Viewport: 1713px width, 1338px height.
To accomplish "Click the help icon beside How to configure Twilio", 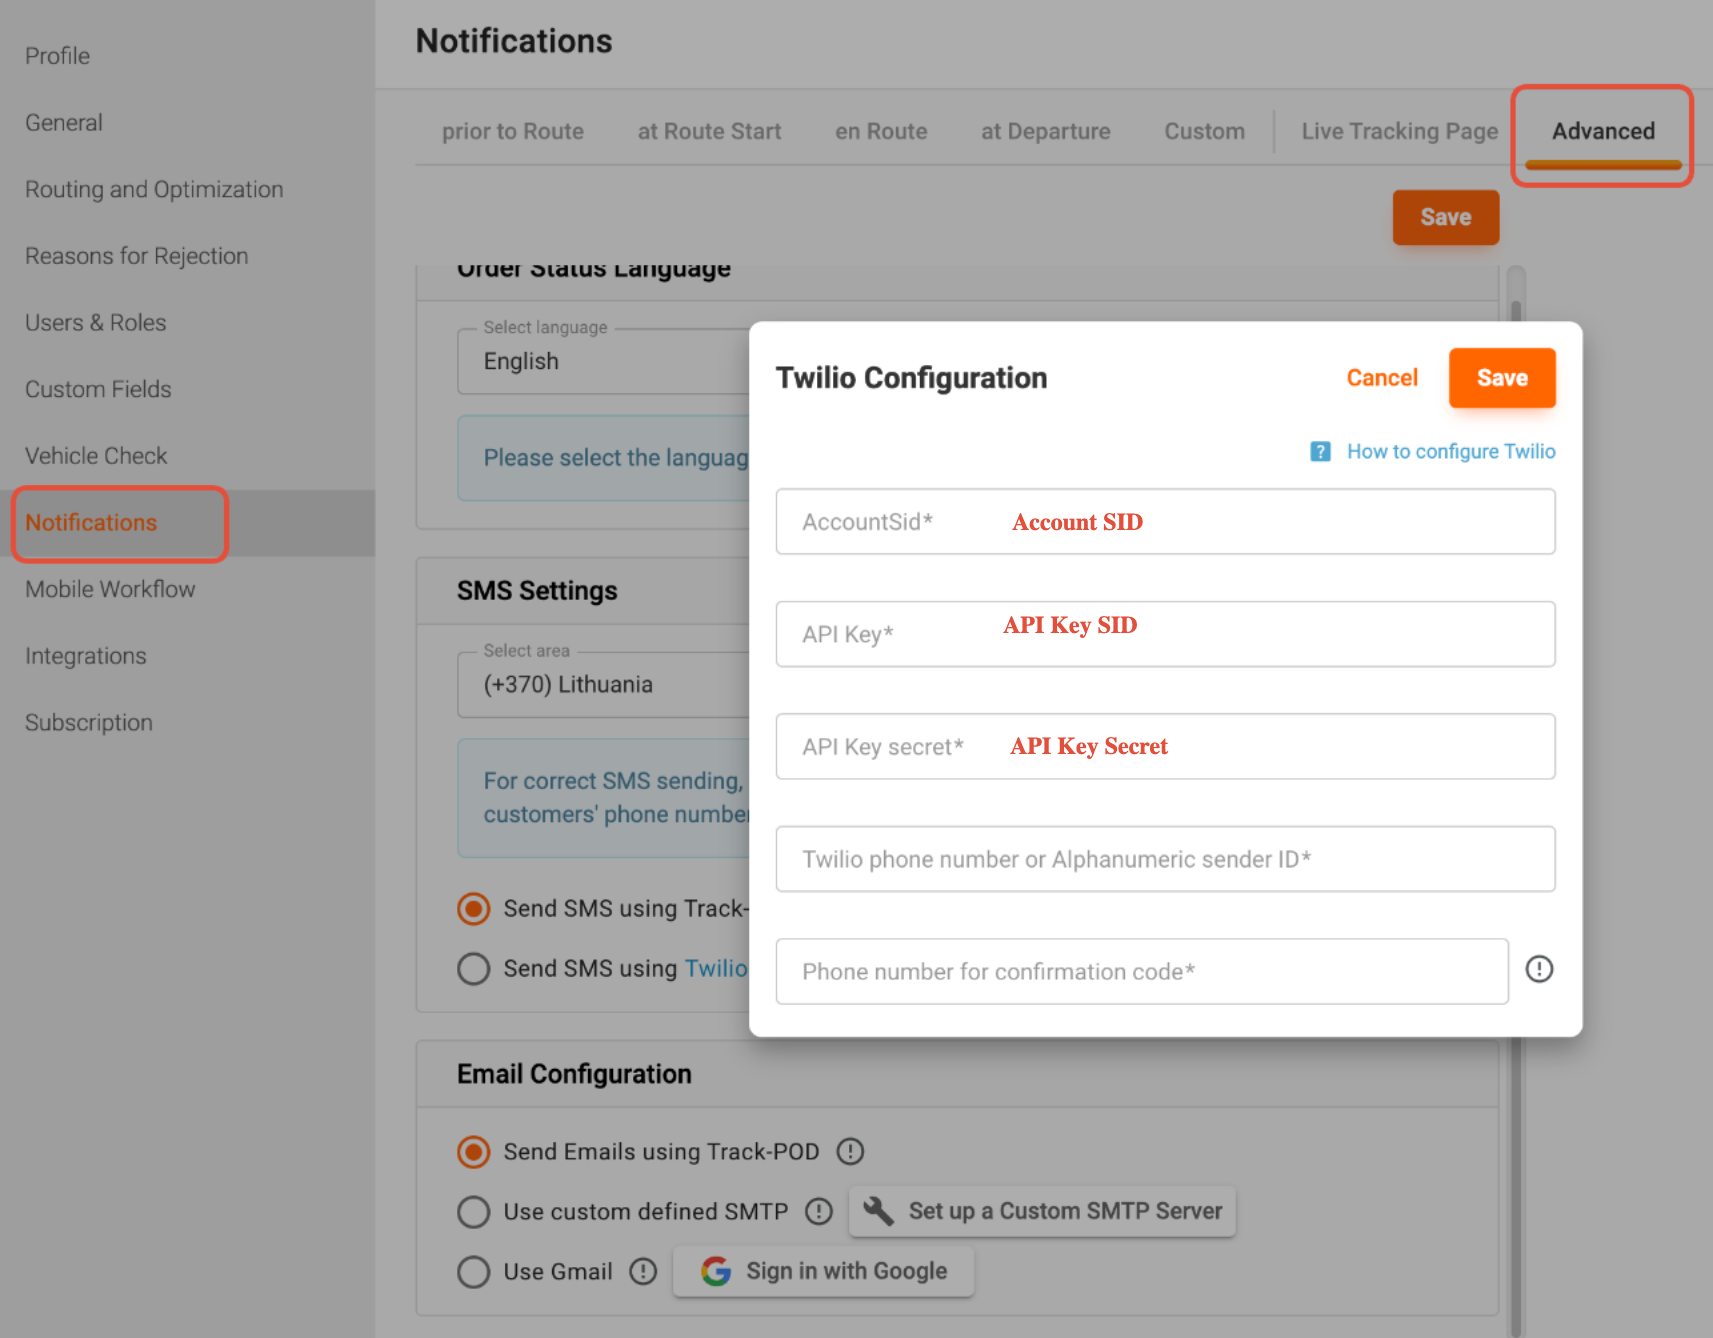I will coord(1320,452).
